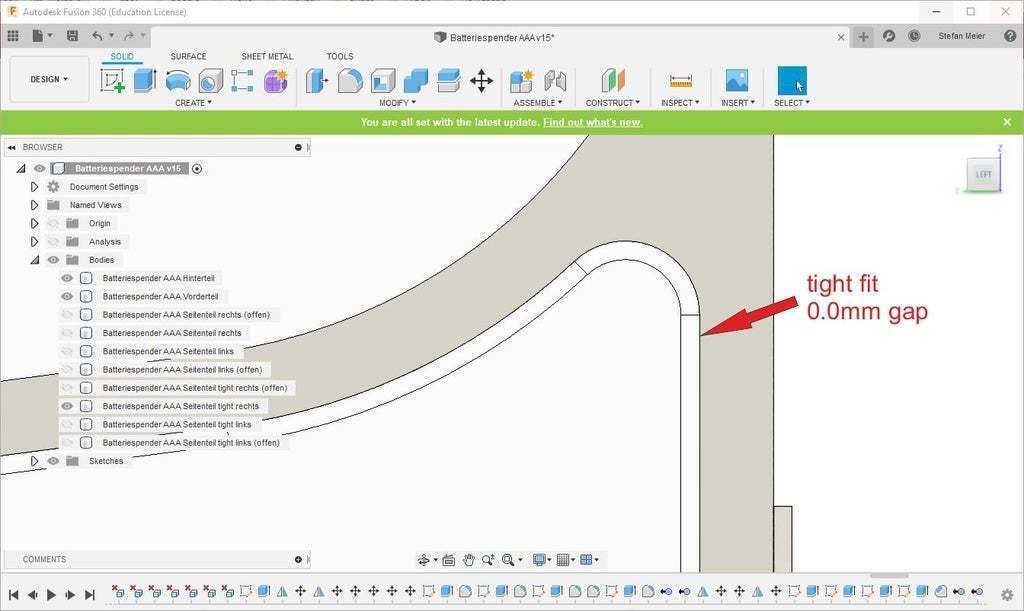Hide Batteriespender AAA Hinterteil body
The height and width of the screenshot is (611, 1024).
pos(67,278)
